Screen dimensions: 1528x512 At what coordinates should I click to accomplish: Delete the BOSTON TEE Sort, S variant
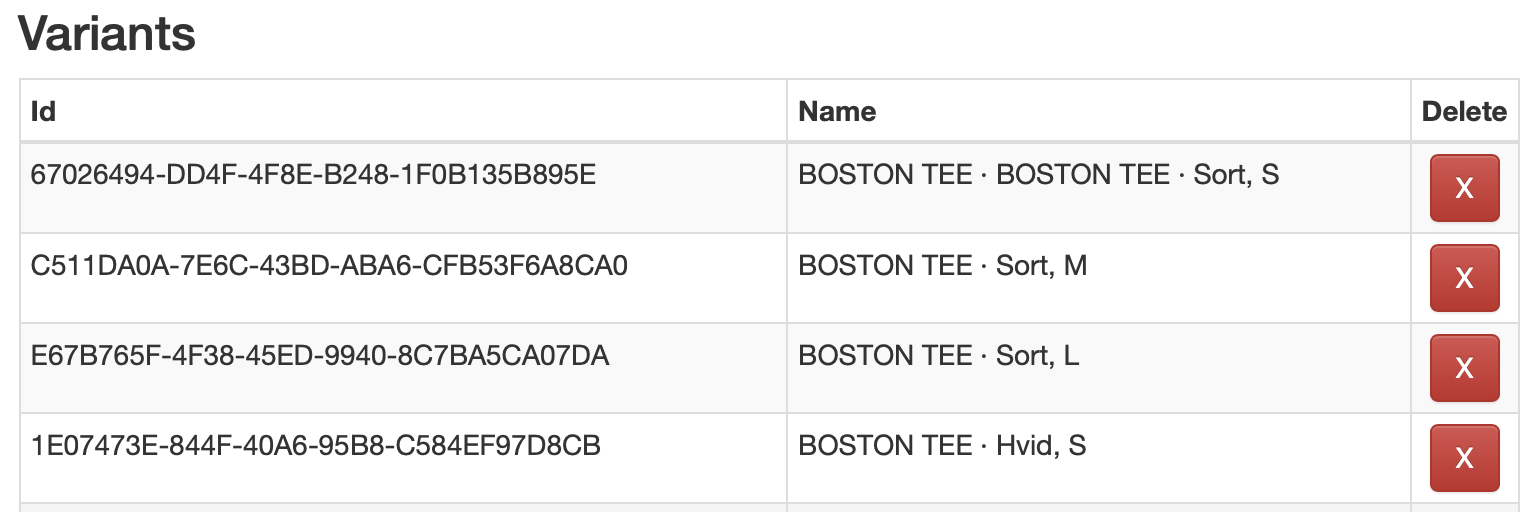pos(1464,188)
